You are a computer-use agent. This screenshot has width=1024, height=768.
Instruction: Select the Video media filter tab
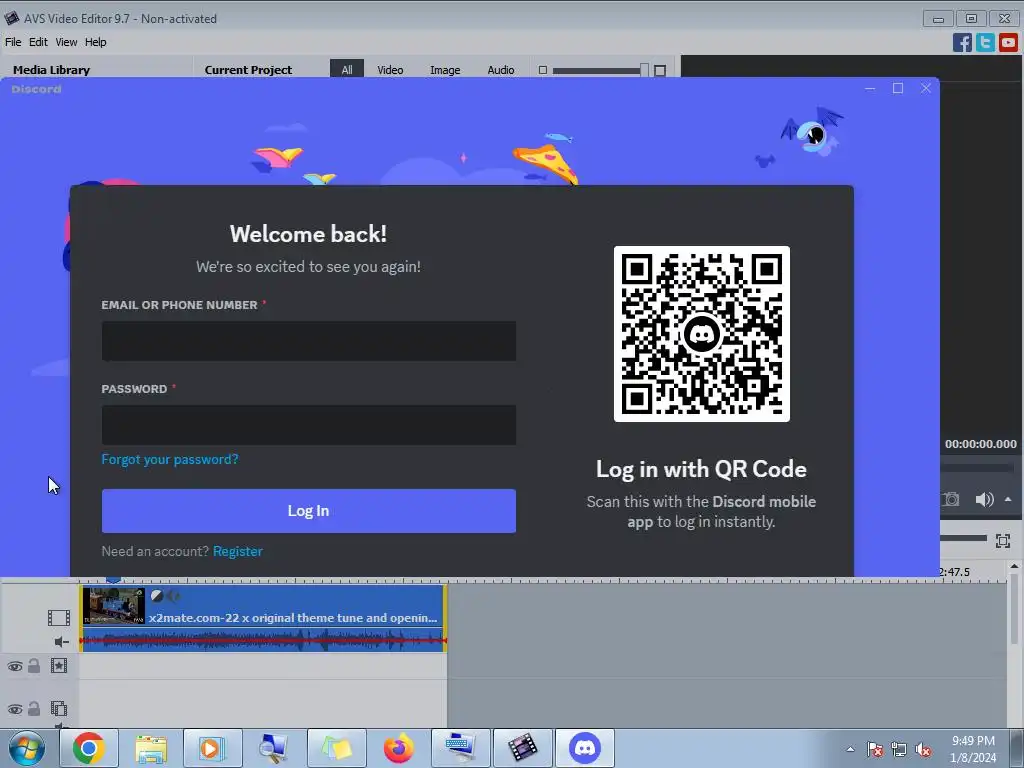390,69
